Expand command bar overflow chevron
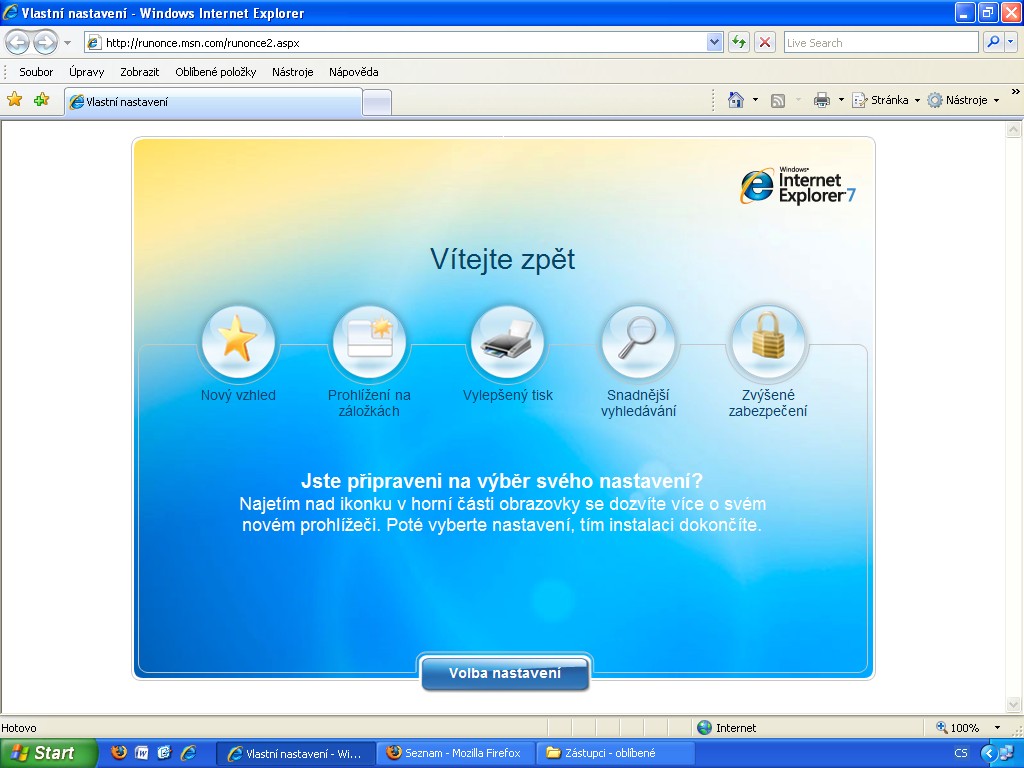This screenshot has height=768, width=1024. [x=1016, y=91]
